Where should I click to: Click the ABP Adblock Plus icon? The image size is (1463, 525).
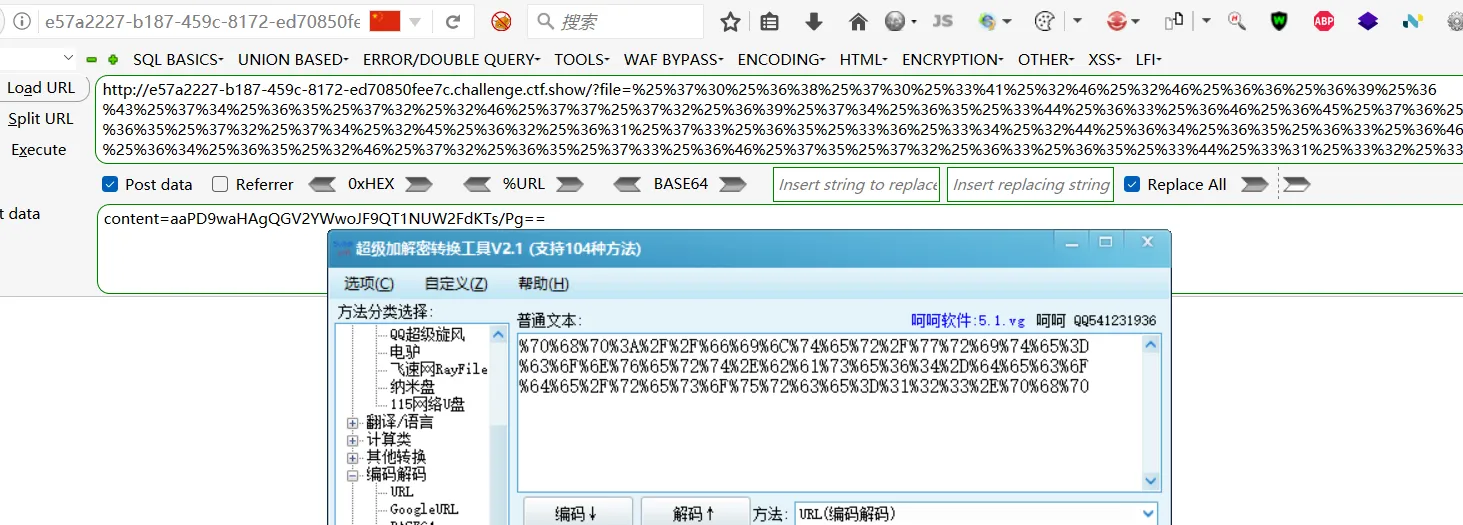[1323, 21]
